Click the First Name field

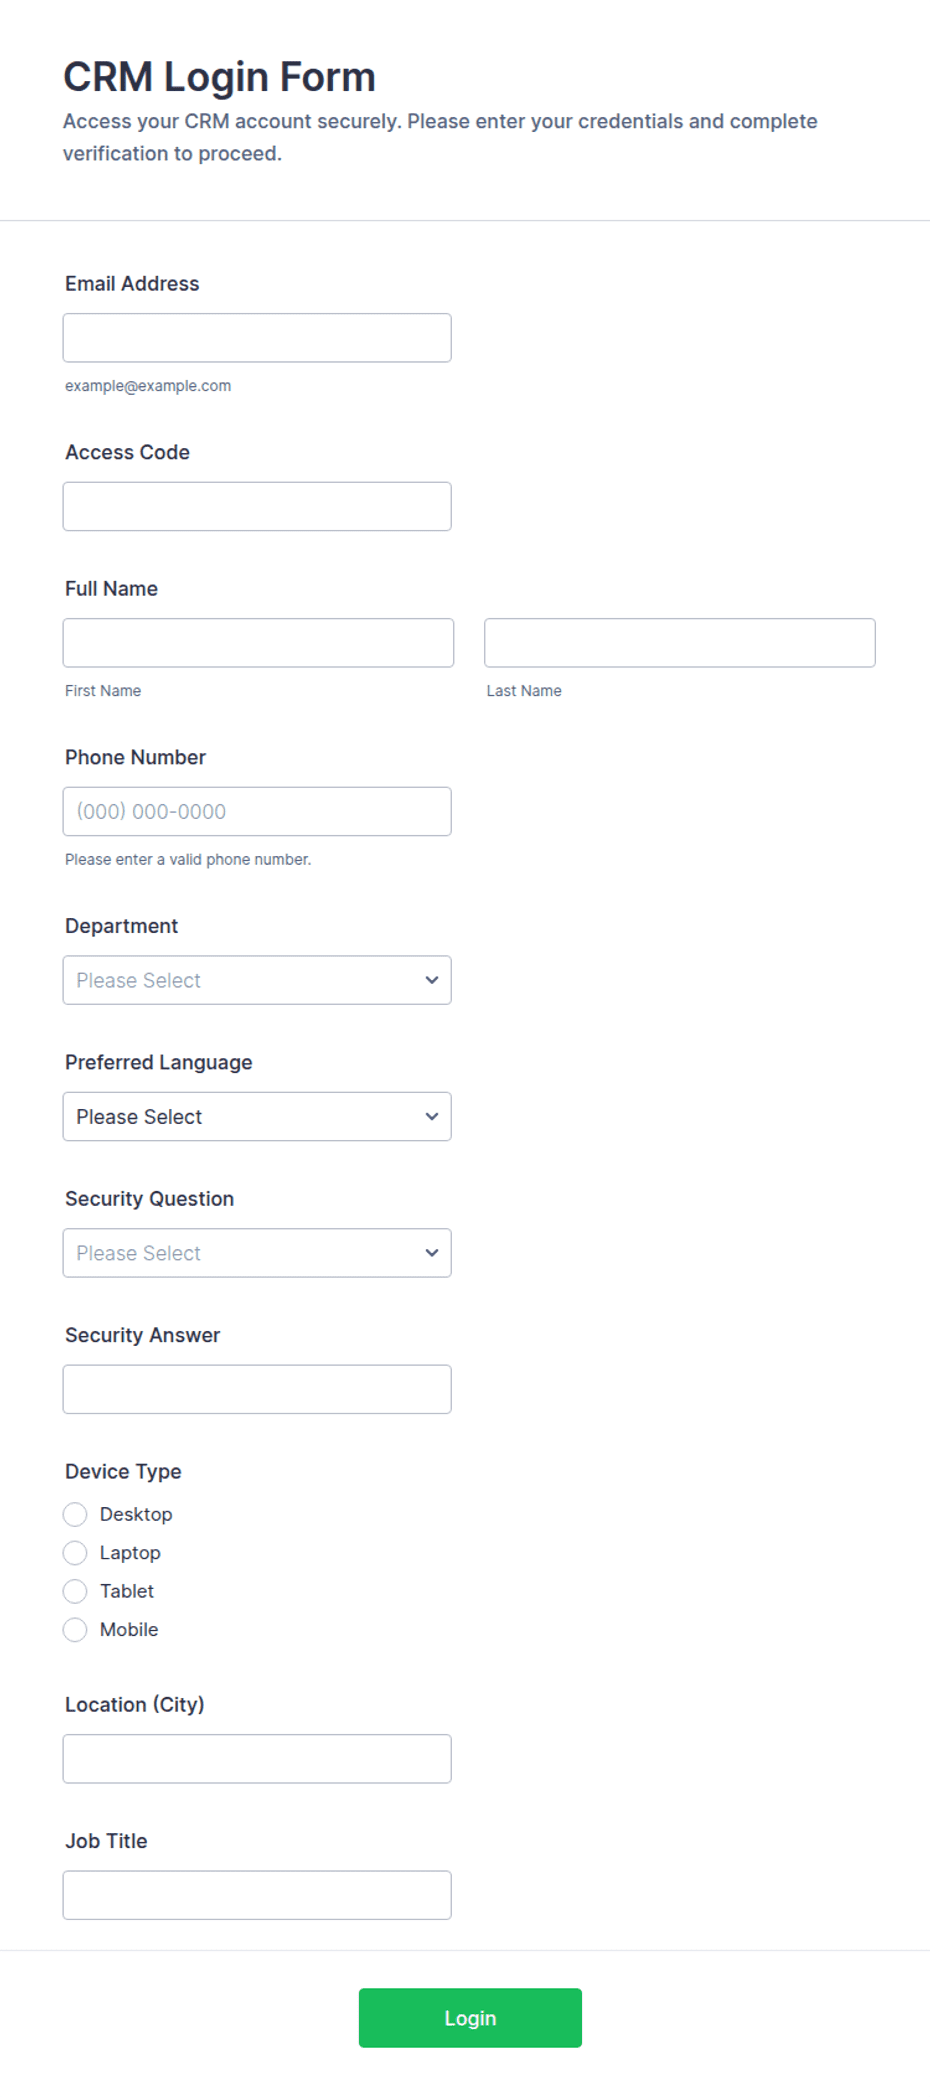258,643
